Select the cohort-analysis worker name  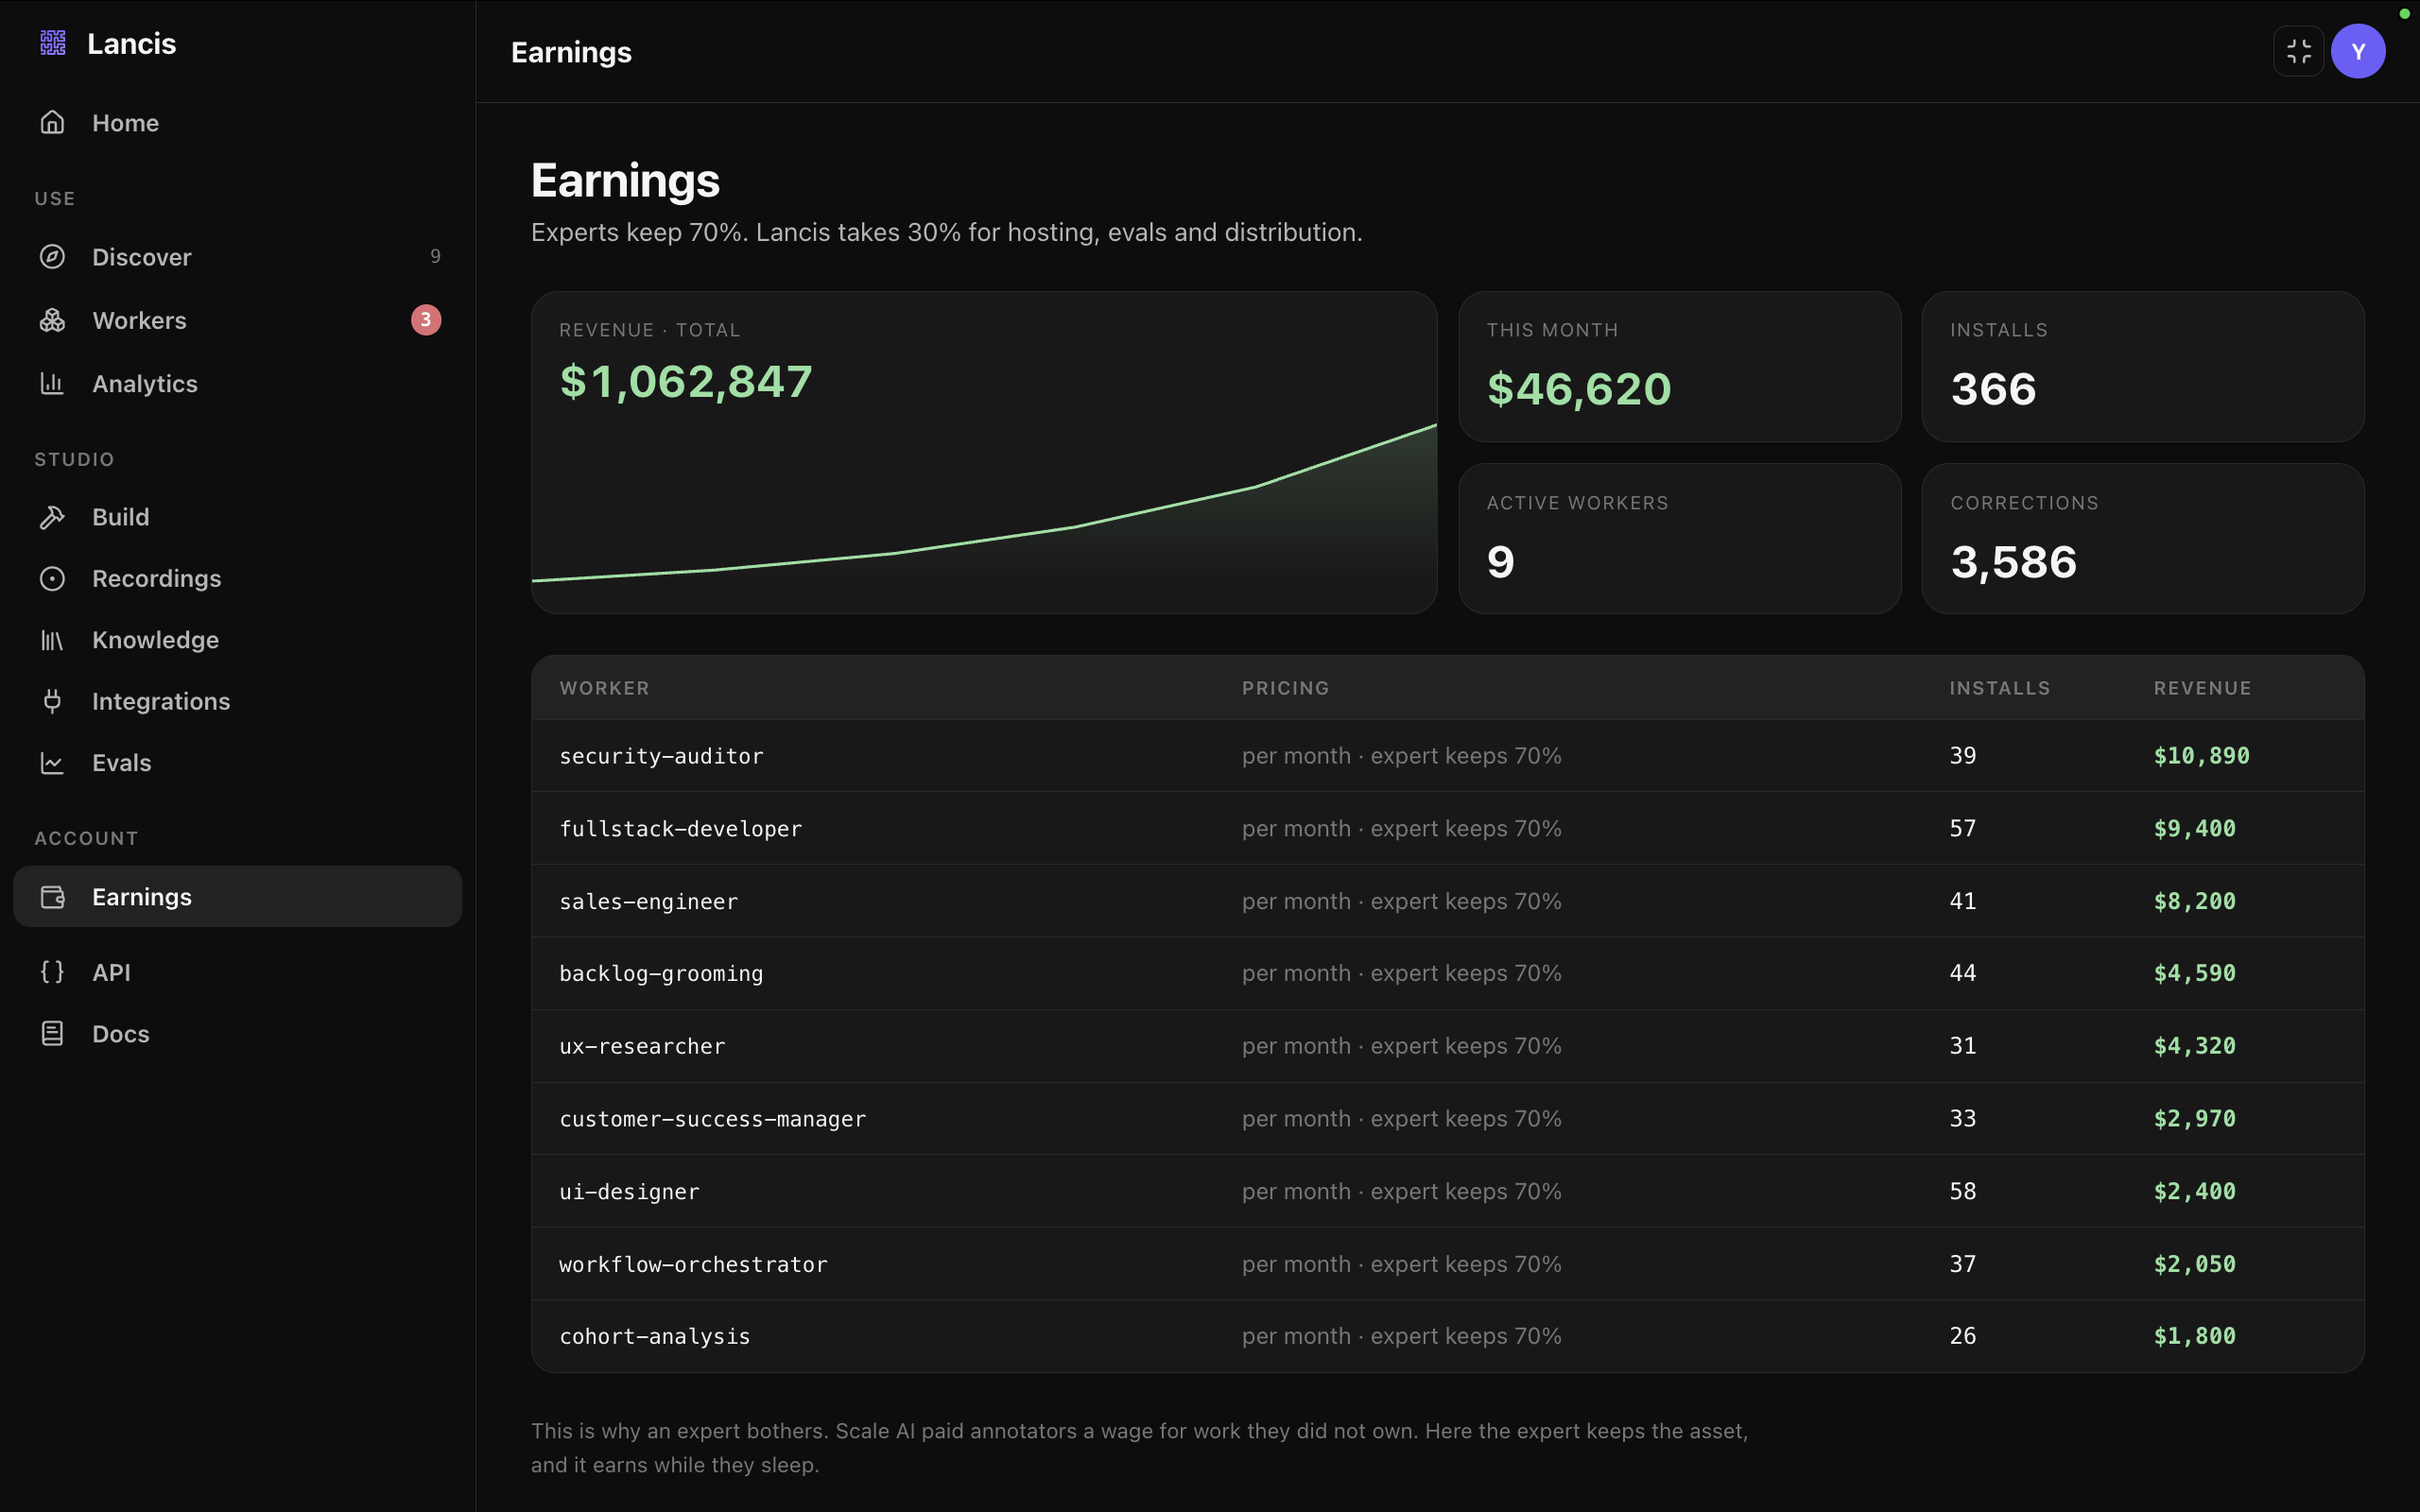(x=655, y=1337)
